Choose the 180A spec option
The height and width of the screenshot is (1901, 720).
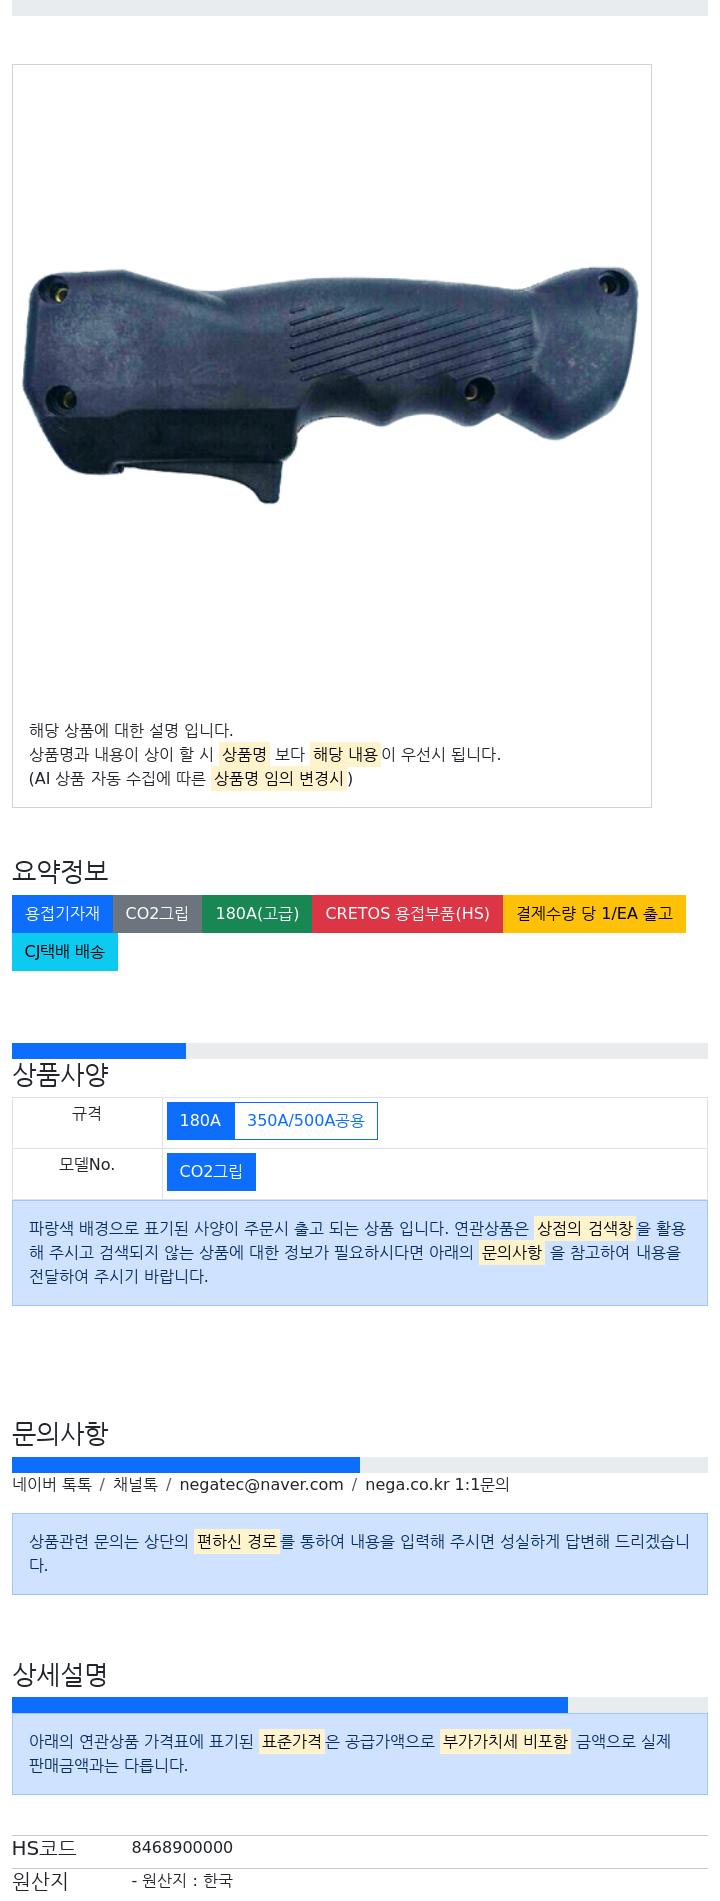200,1121
